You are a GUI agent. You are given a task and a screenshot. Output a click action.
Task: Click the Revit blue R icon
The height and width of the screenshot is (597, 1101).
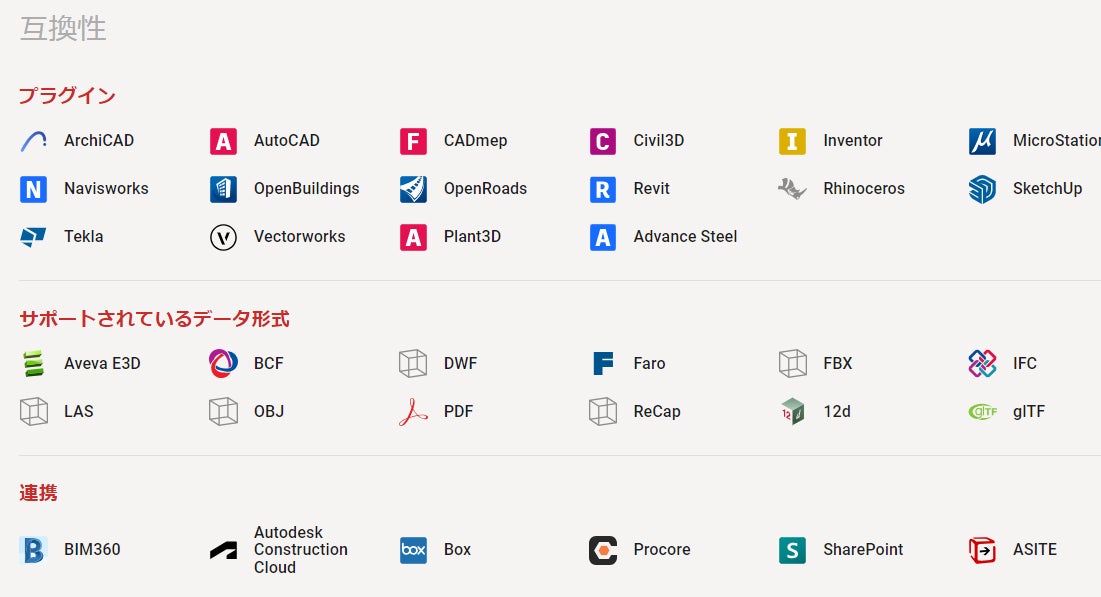tap(602, 189)
